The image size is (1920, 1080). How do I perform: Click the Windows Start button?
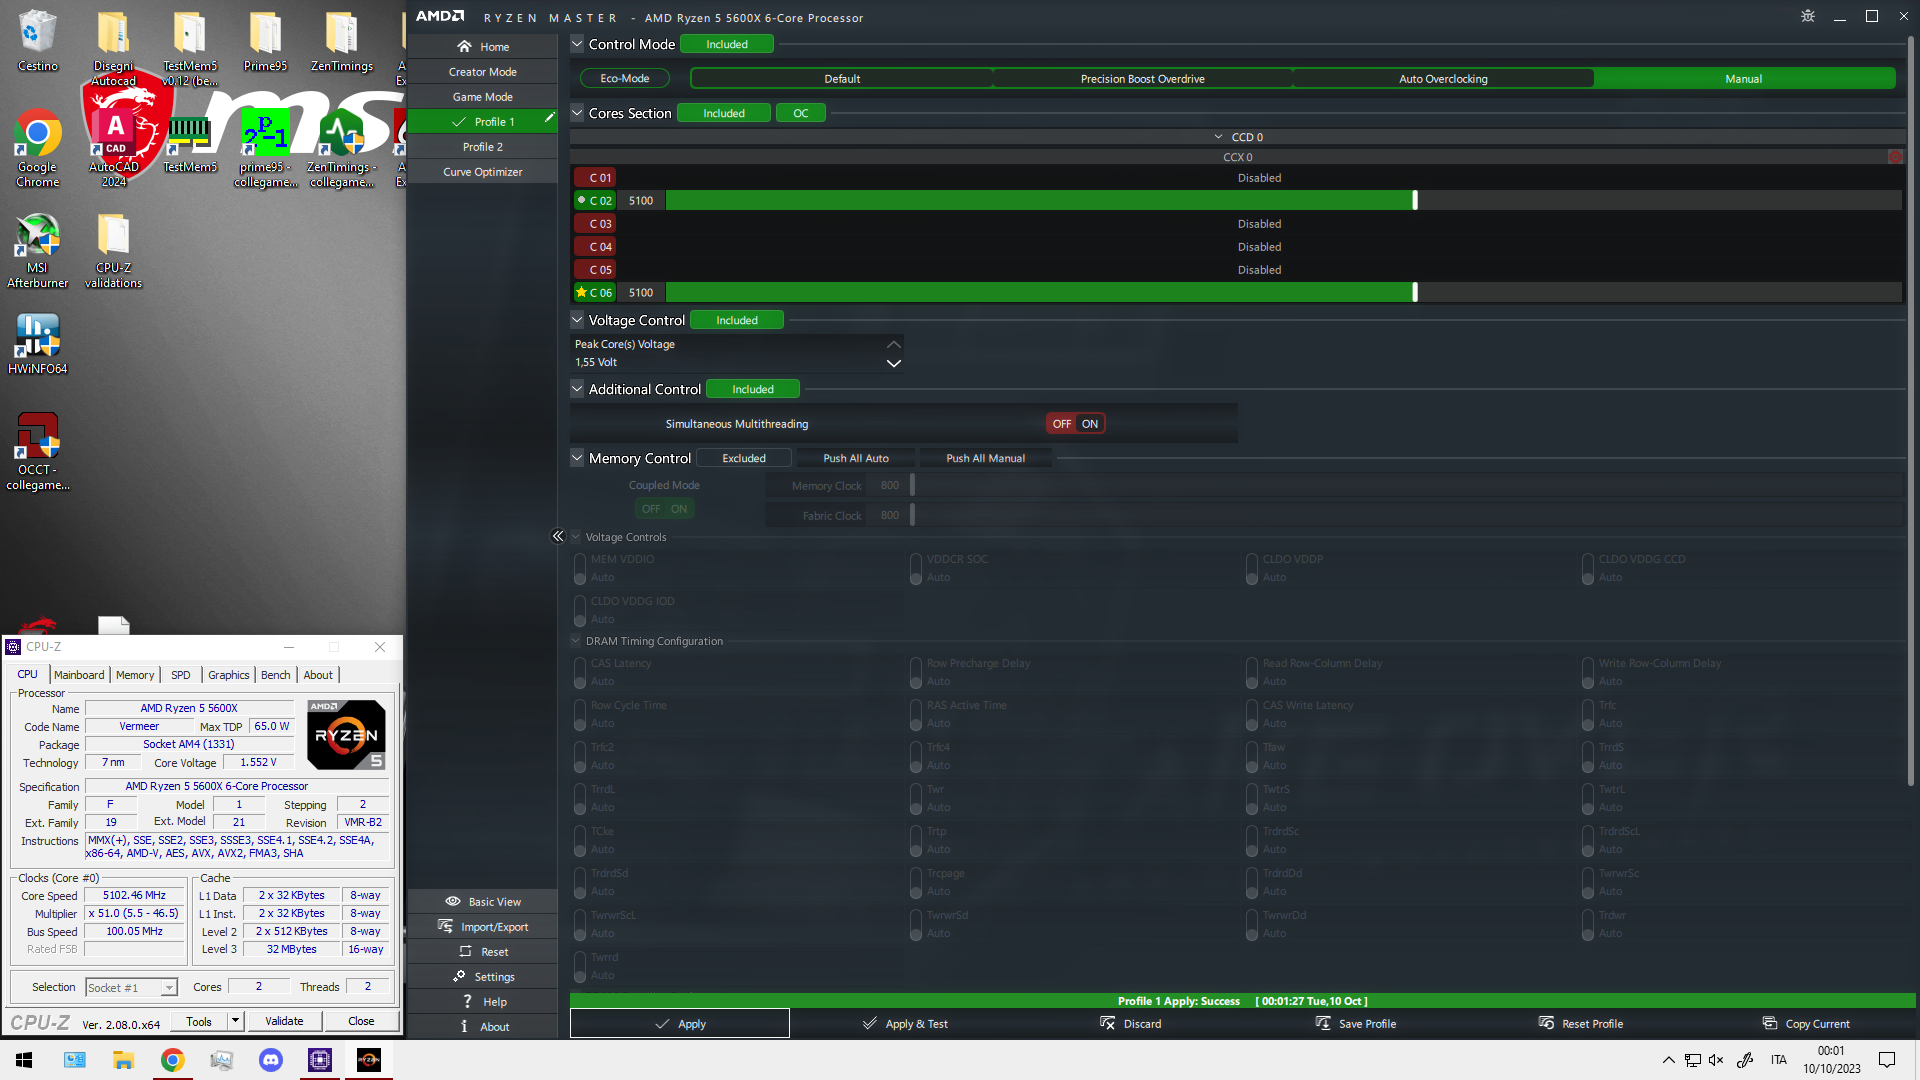24,1060
